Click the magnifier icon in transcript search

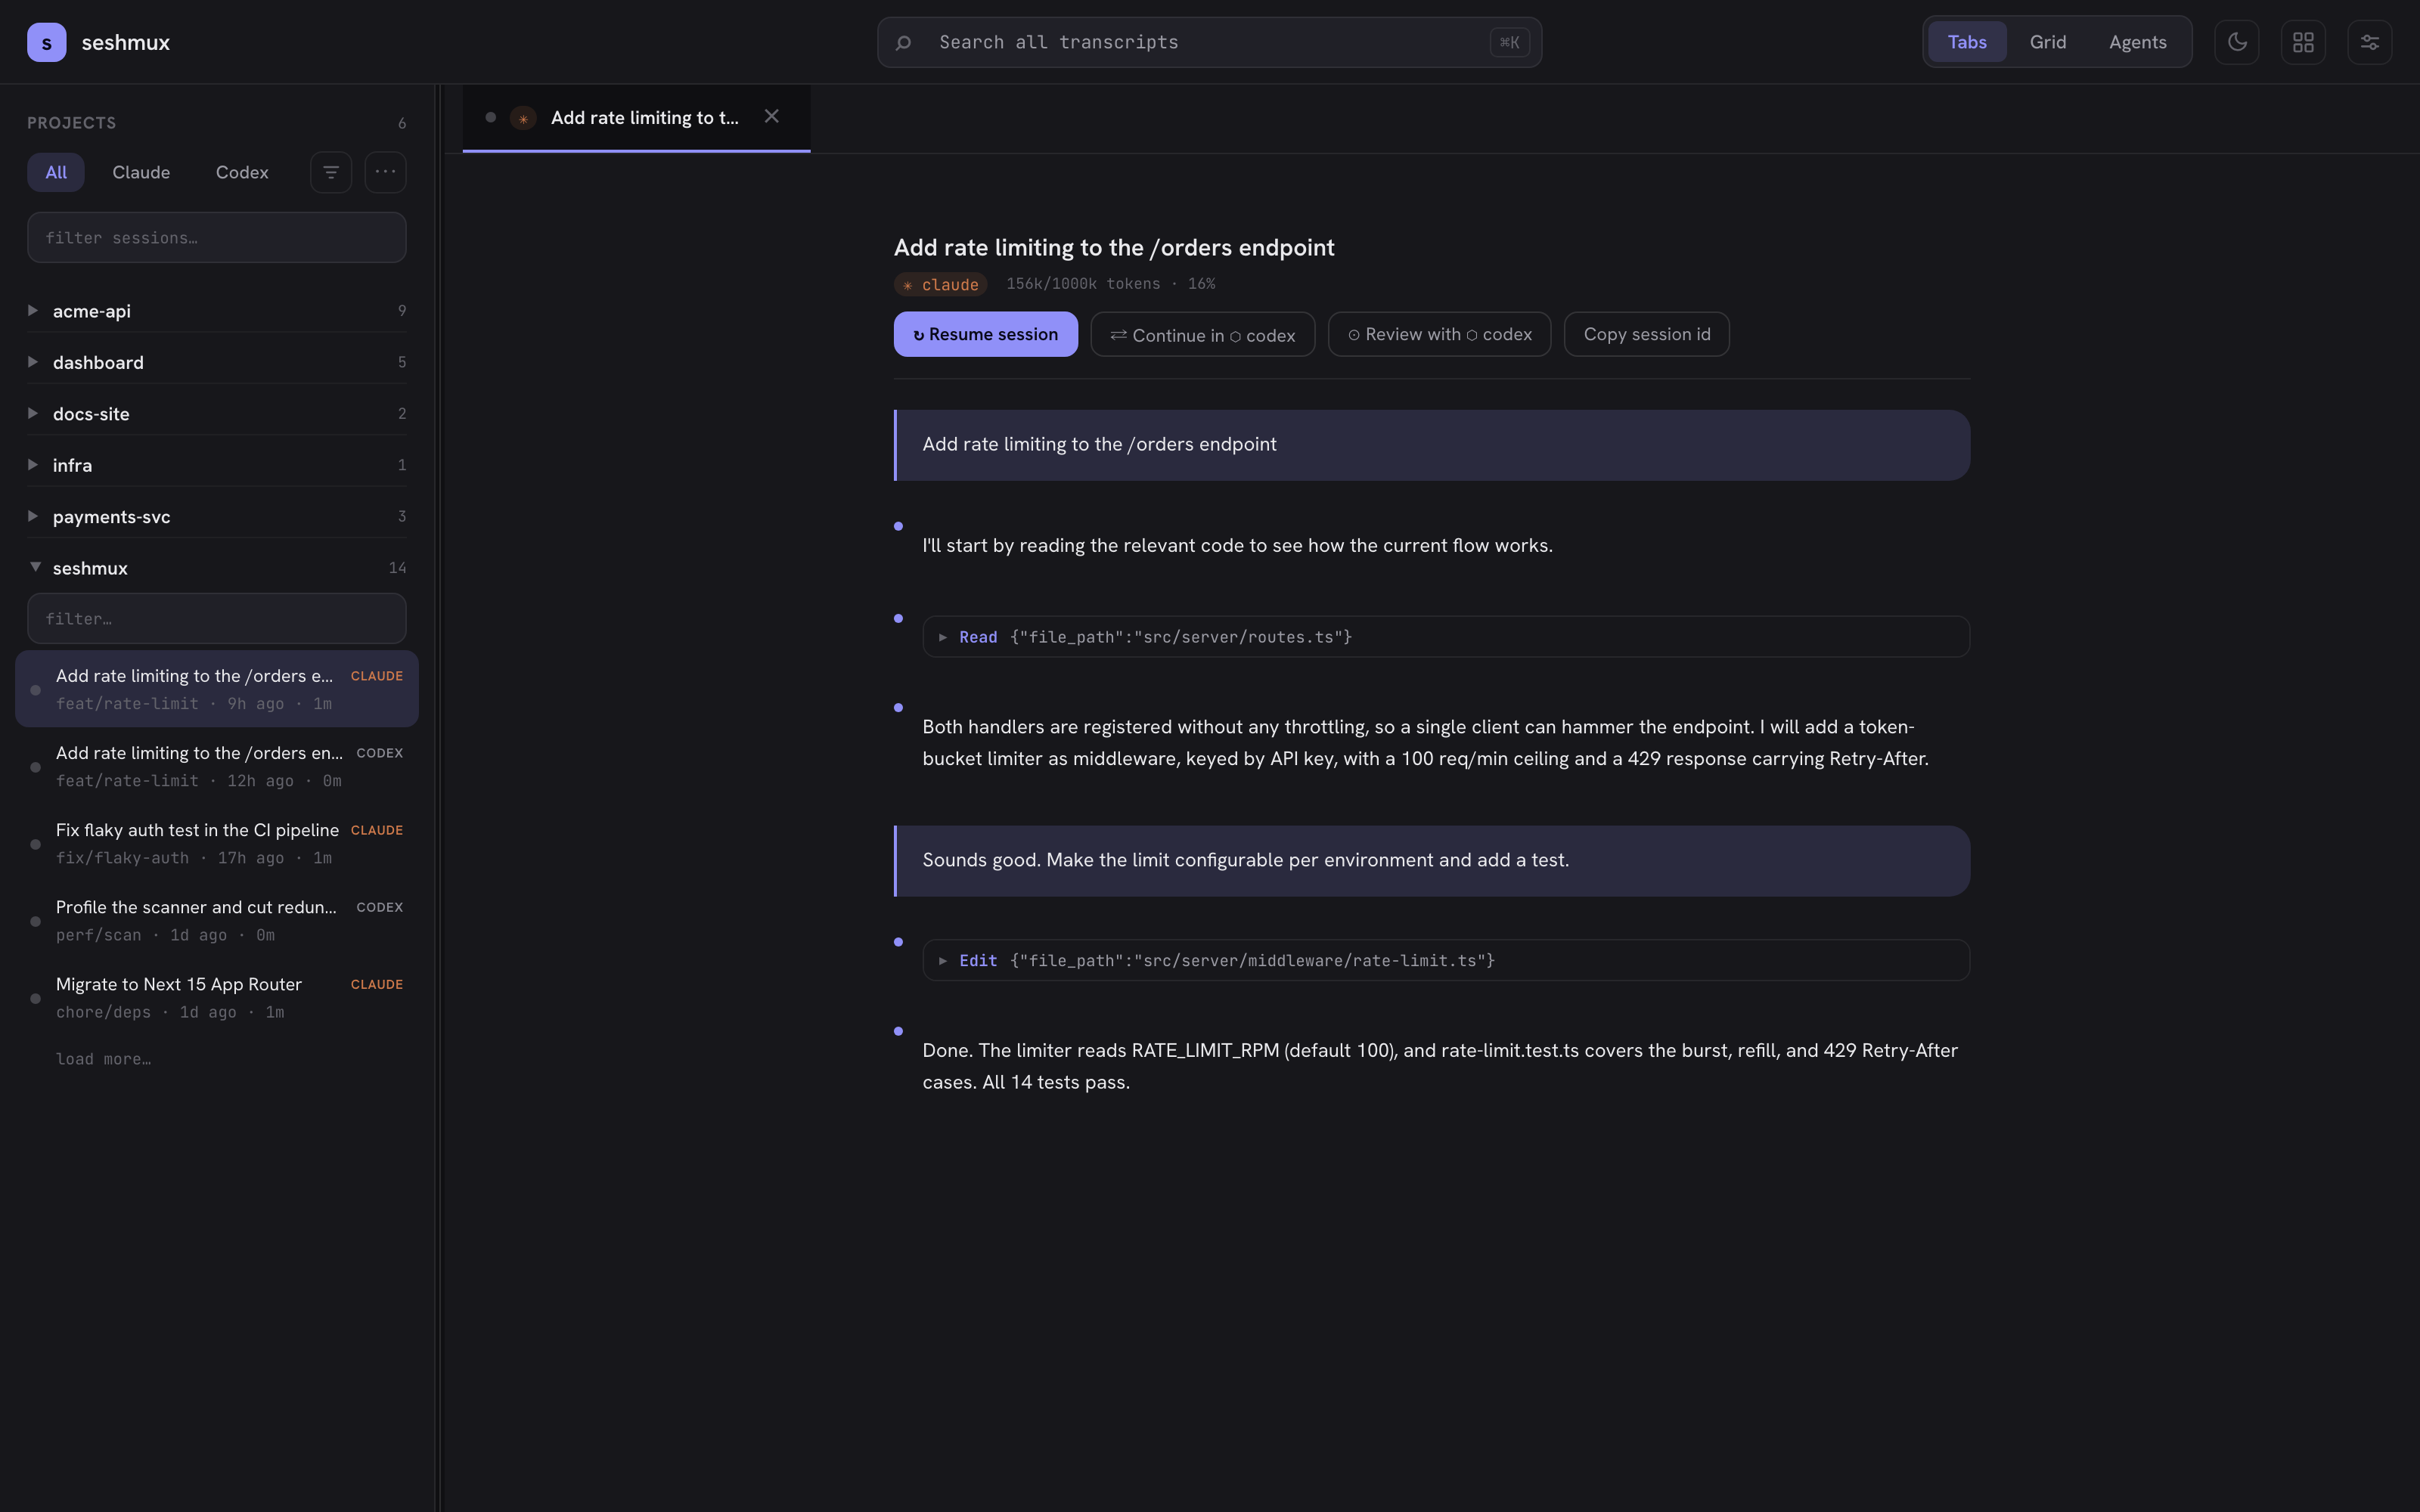click(903, 42)
